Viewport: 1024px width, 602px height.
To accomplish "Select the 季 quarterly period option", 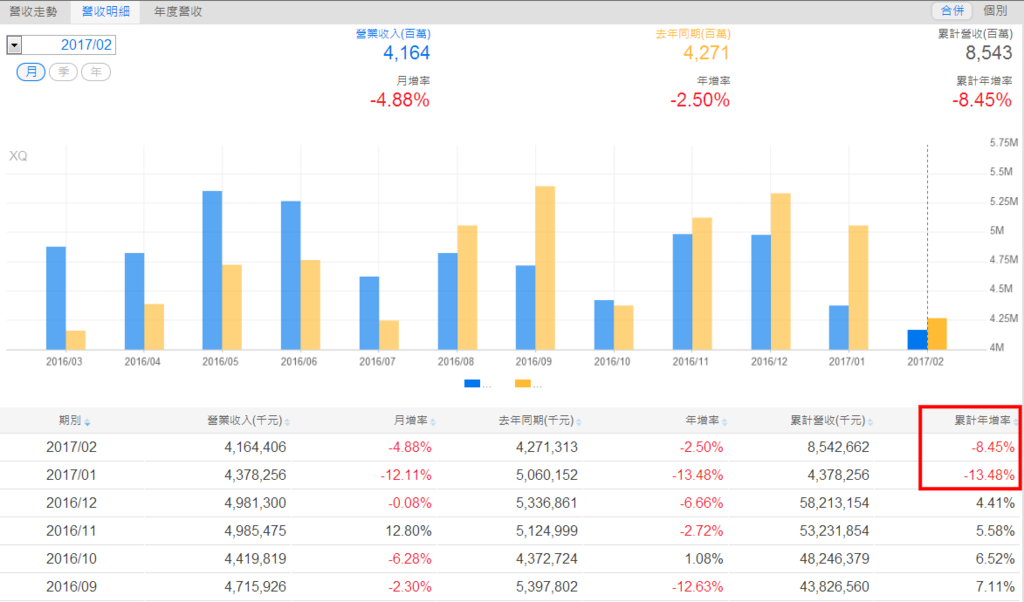I will pos(63,72).
